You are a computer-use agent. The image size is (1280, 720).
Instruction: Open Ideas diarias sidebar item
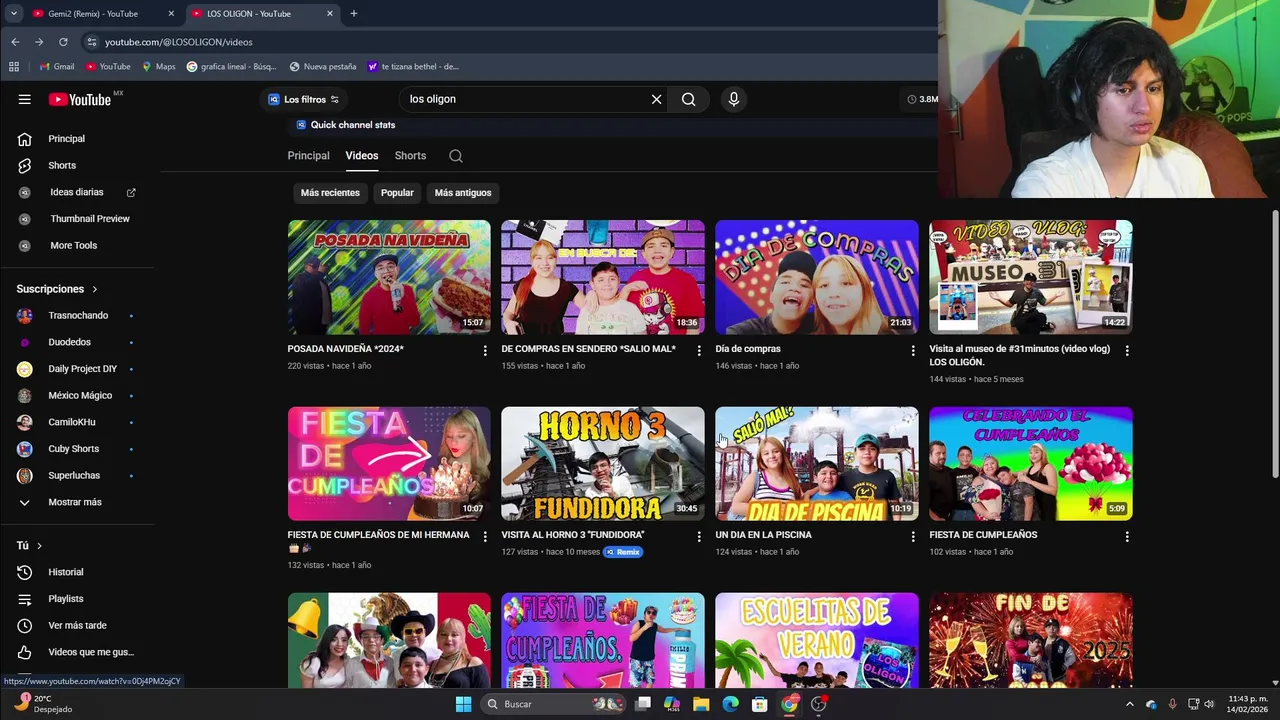78,192
